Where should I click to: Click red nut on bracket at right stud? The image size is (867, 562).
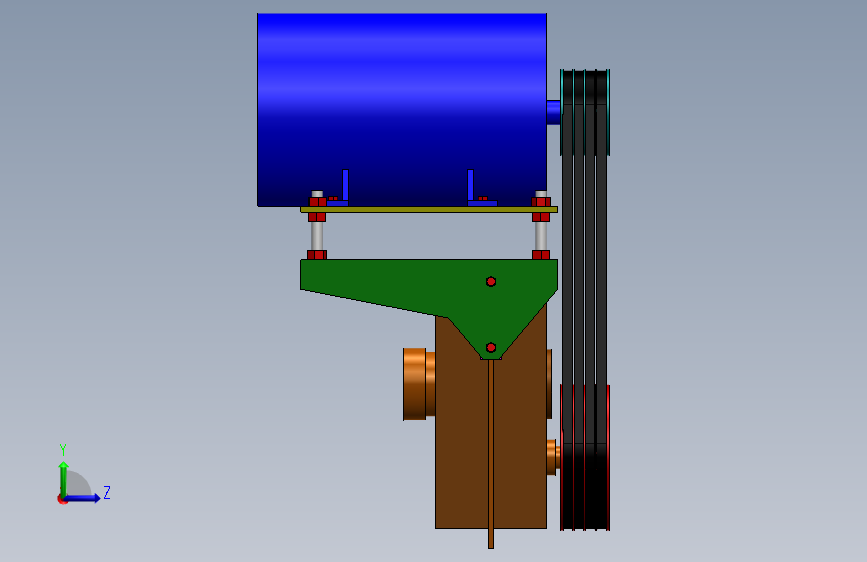(541, 255)
